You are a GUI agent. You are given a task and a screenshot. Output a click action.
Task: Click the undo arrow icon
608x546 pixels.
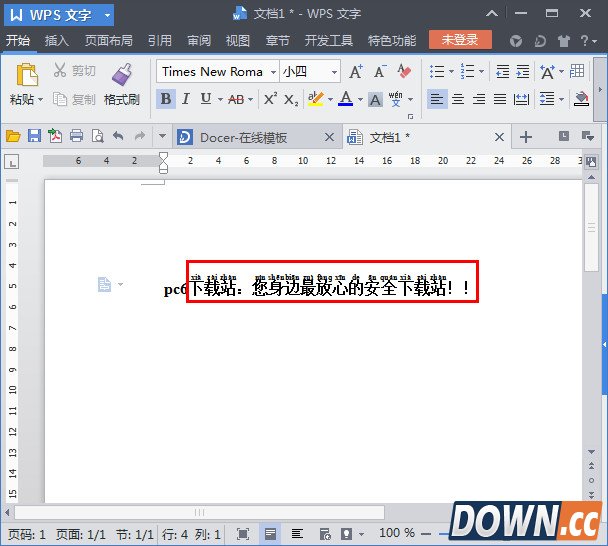(118, 137)
